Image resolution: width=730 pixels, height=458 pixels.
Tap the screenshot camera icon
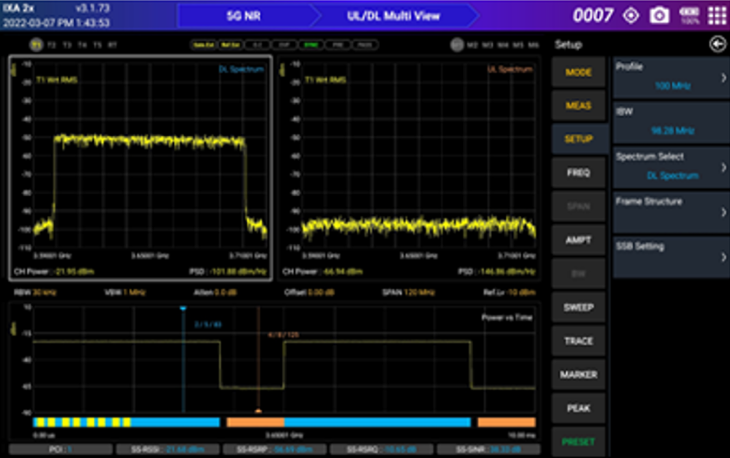click(659, 15)
